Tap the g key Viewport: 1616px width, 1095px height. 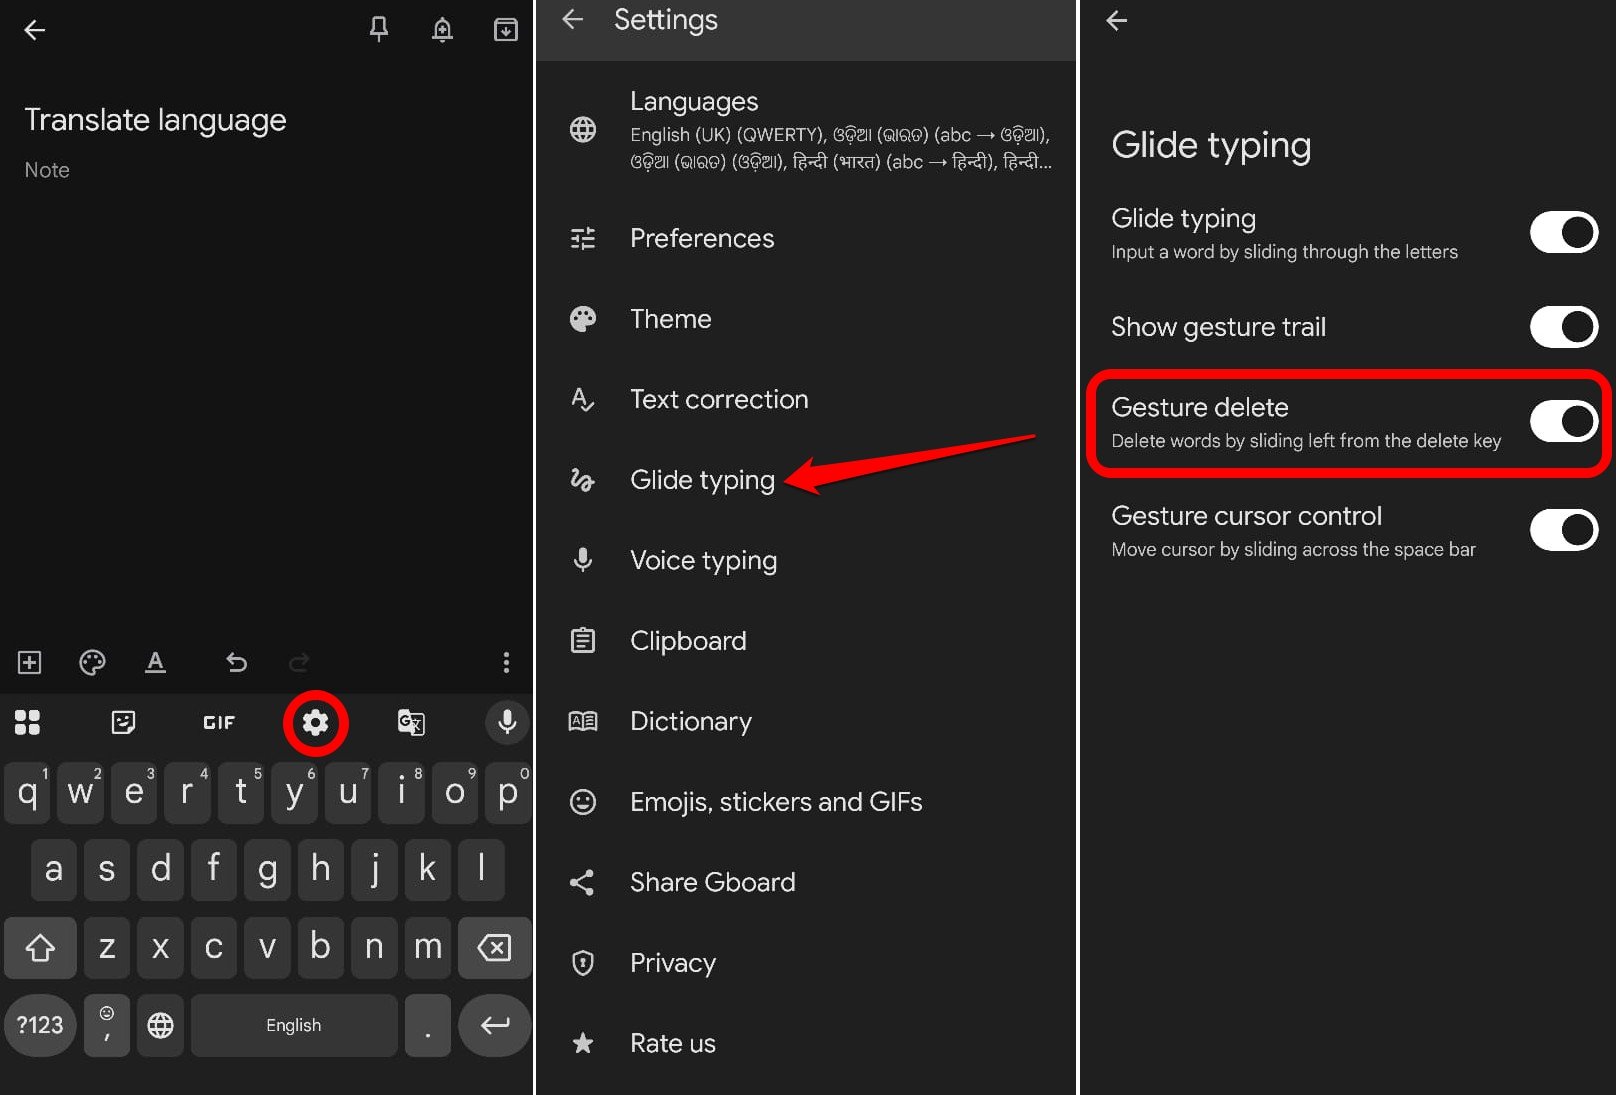pyautogui.click(x=267, y=870)
